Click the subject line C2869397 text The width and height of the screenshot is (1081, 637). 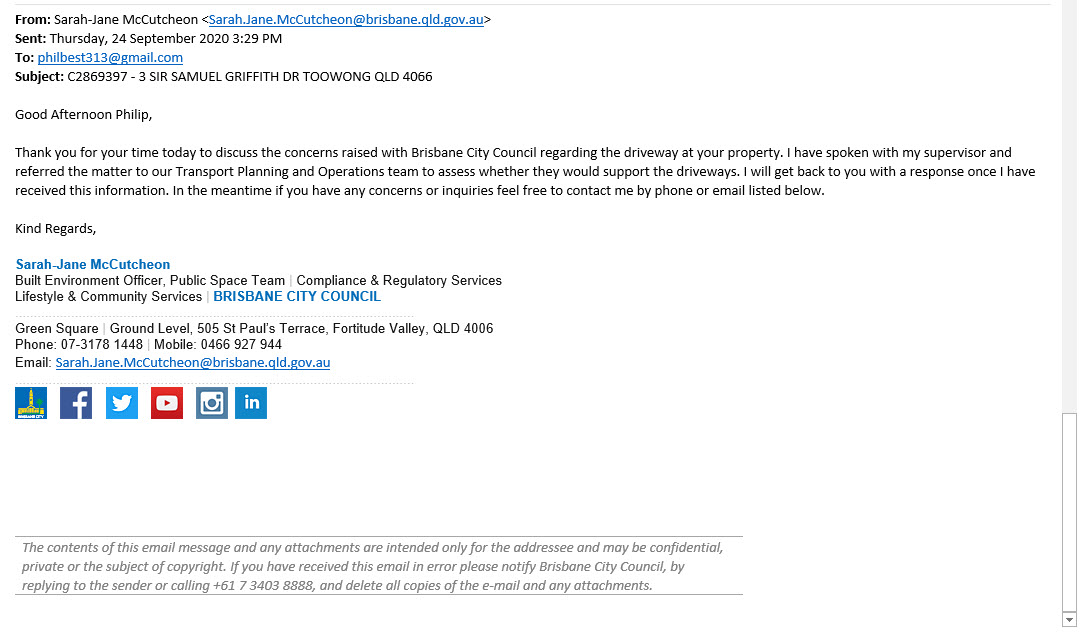[x=250, y=77]
